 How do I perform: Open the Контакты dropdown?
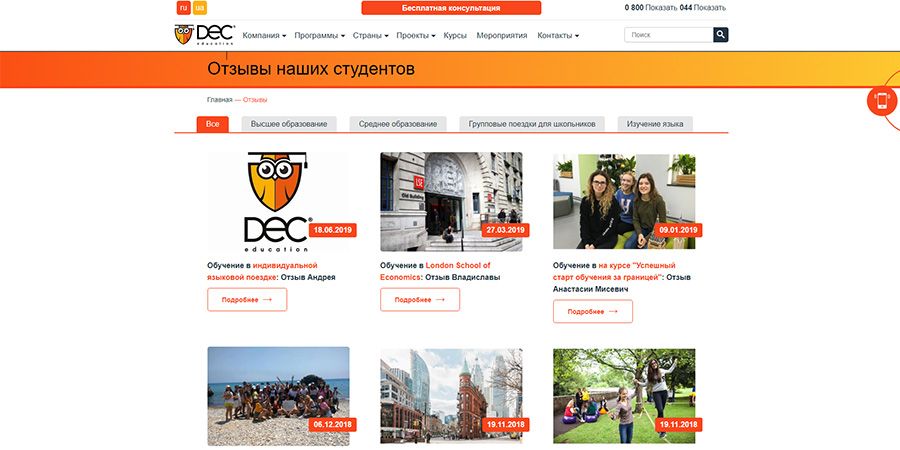pos(558,35)
